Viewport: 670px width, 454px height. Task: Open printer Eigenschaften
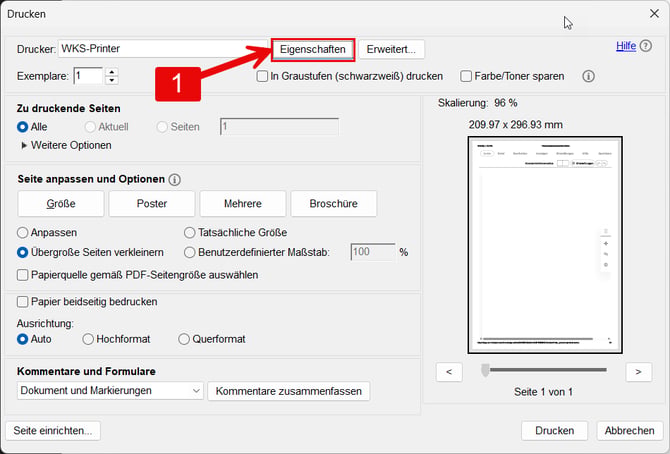[313, 50]
